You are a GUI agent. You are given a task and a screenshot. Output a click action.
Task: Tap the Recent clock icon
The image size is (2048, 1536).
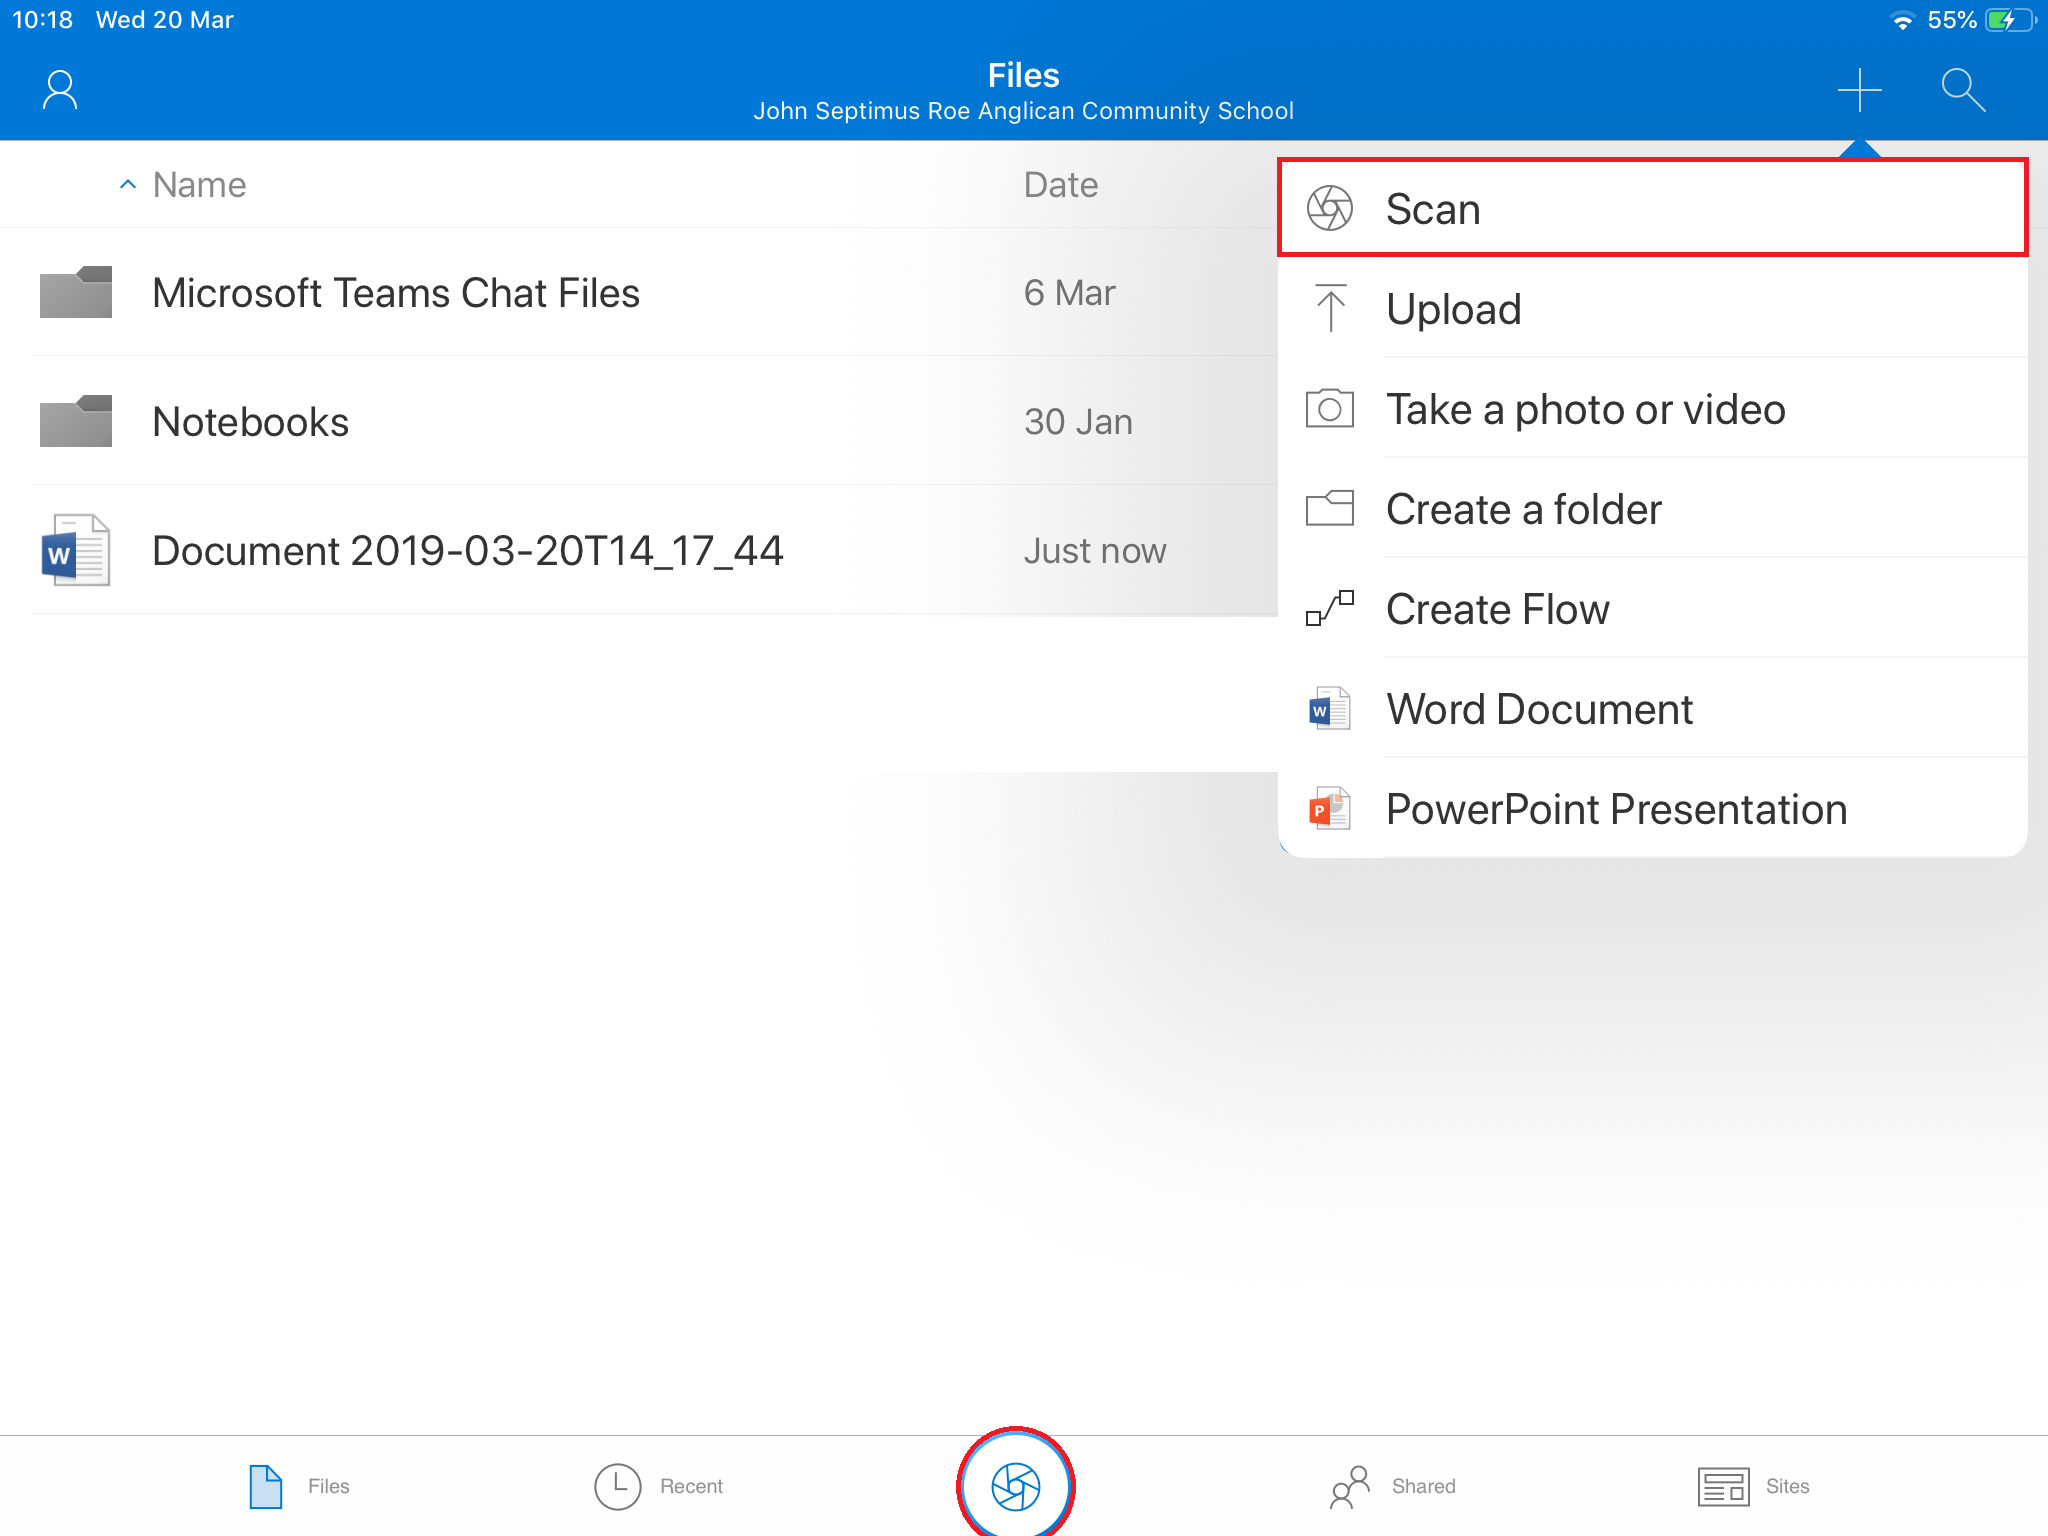point(617,1486)
